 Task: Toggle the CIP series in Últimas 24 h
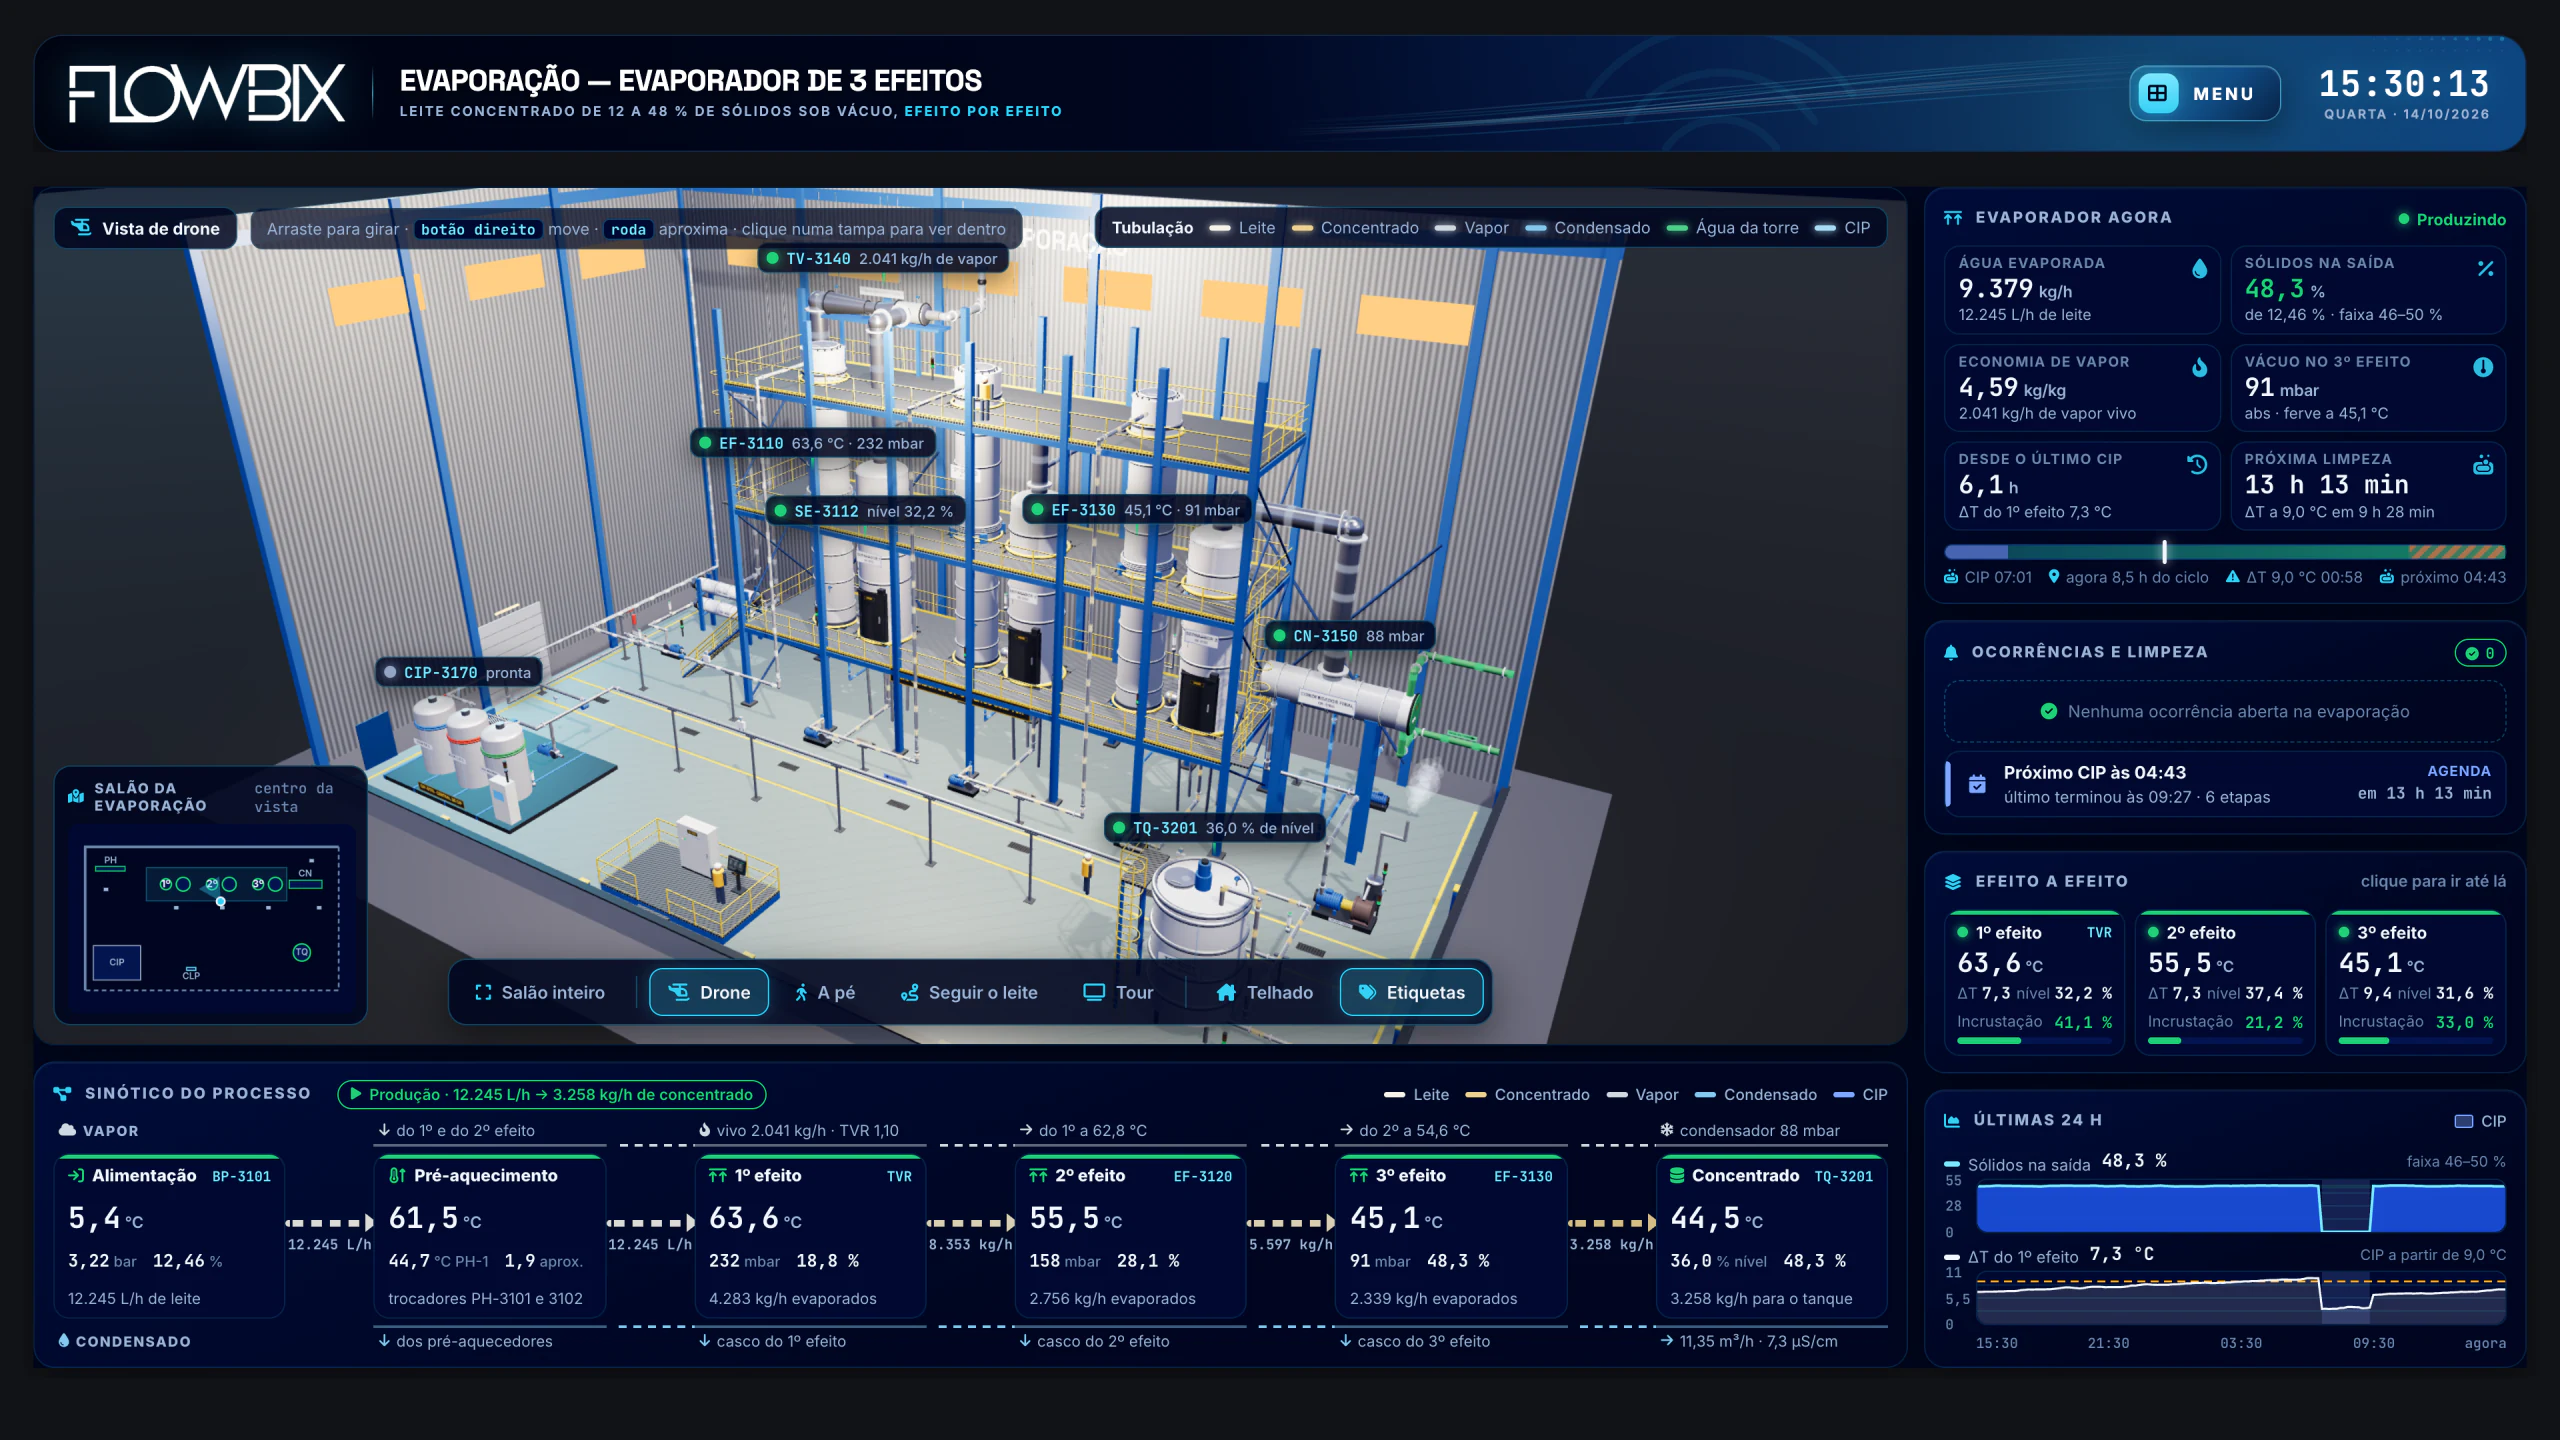tap(2480, 1121)
